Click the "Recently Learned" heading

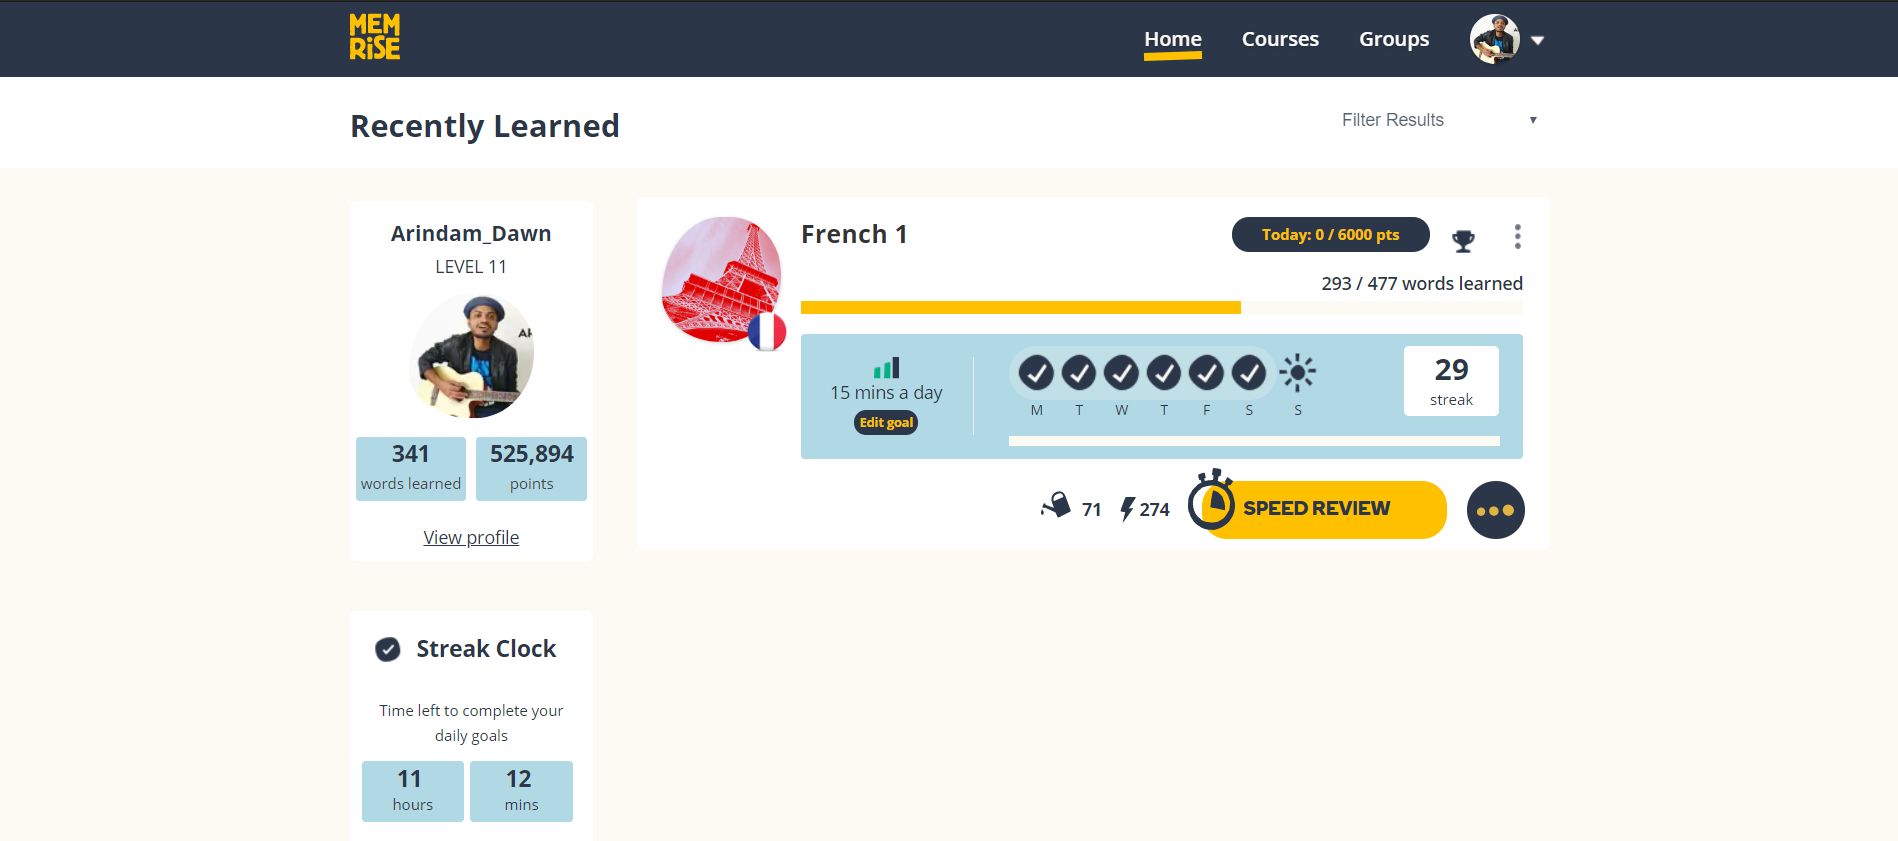point(485,126)
